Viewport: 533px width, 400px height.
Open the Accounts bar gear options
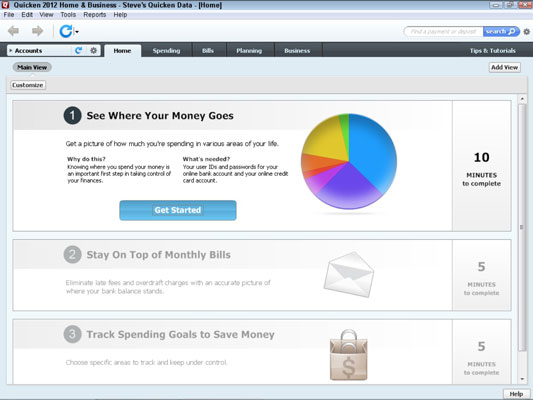93,51
